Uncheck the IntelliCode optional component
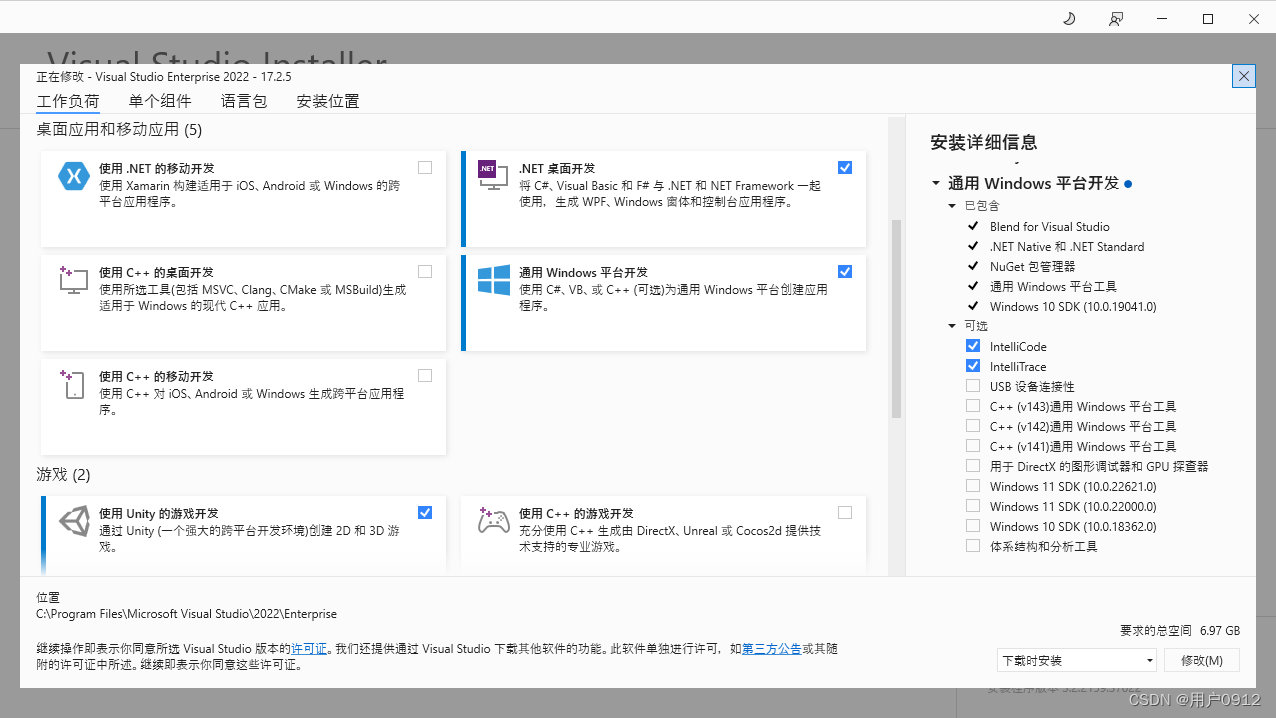 973,346
